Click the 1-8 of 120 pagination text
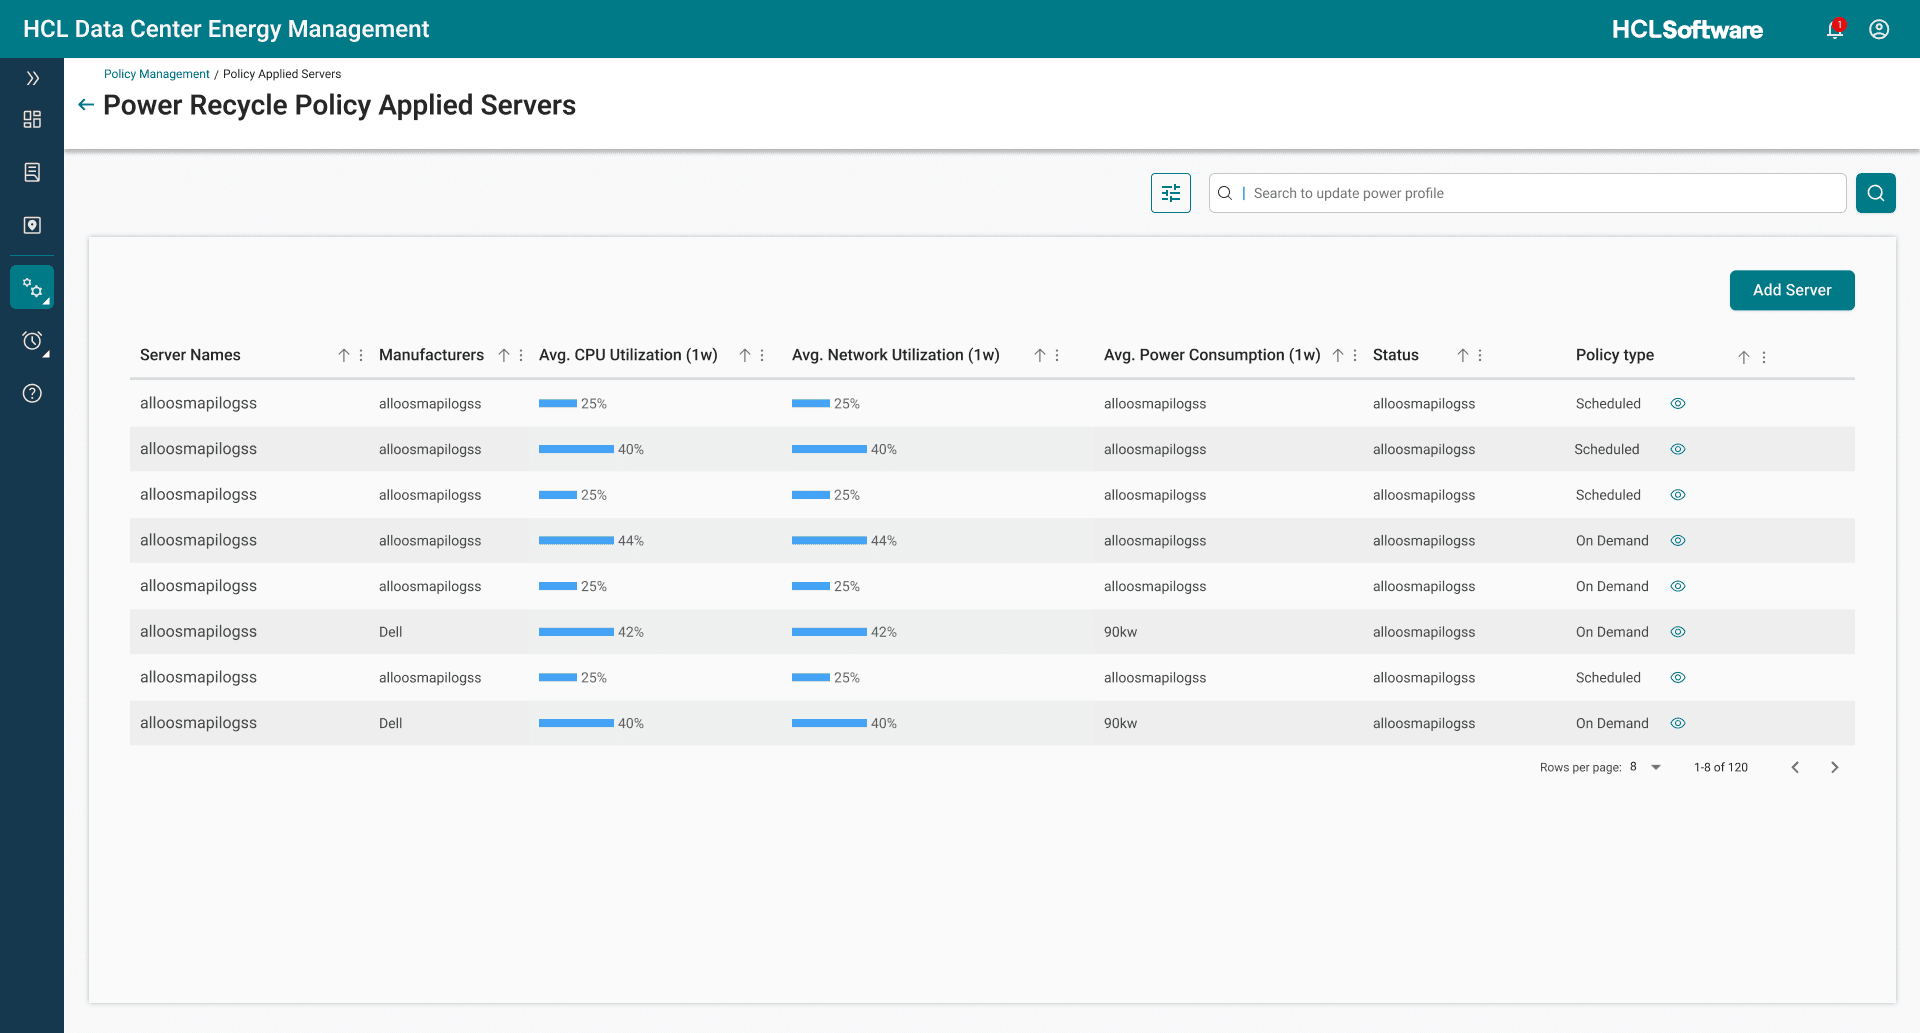The image size is (1920, 1033). [x=1720, y=767]
